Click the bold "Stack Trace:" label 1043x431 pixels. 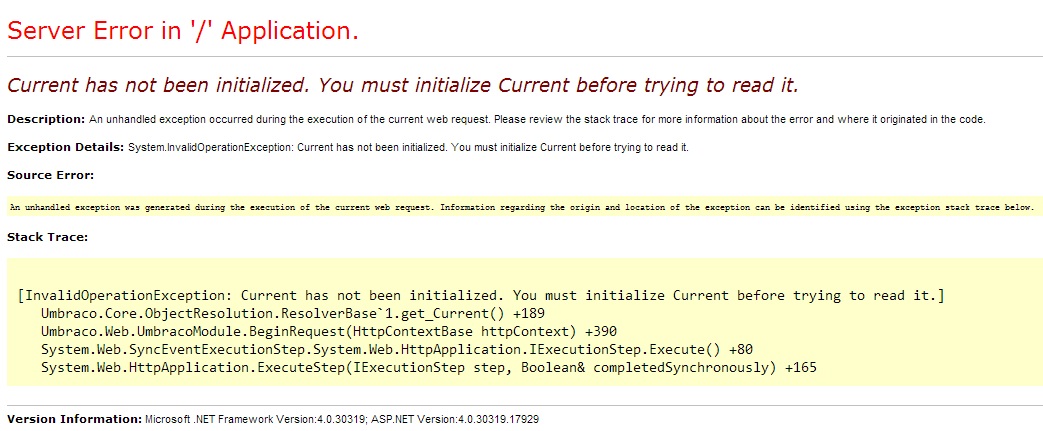pyautogui.click(x=48, y=237)
